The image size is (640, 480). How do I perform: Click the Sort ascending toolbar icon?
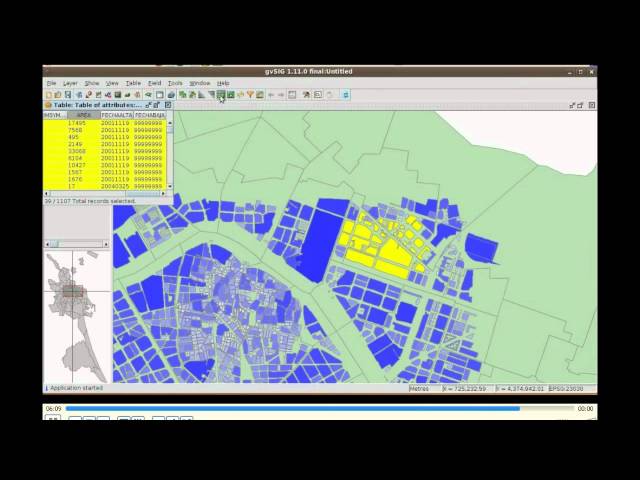coord(202,95)
